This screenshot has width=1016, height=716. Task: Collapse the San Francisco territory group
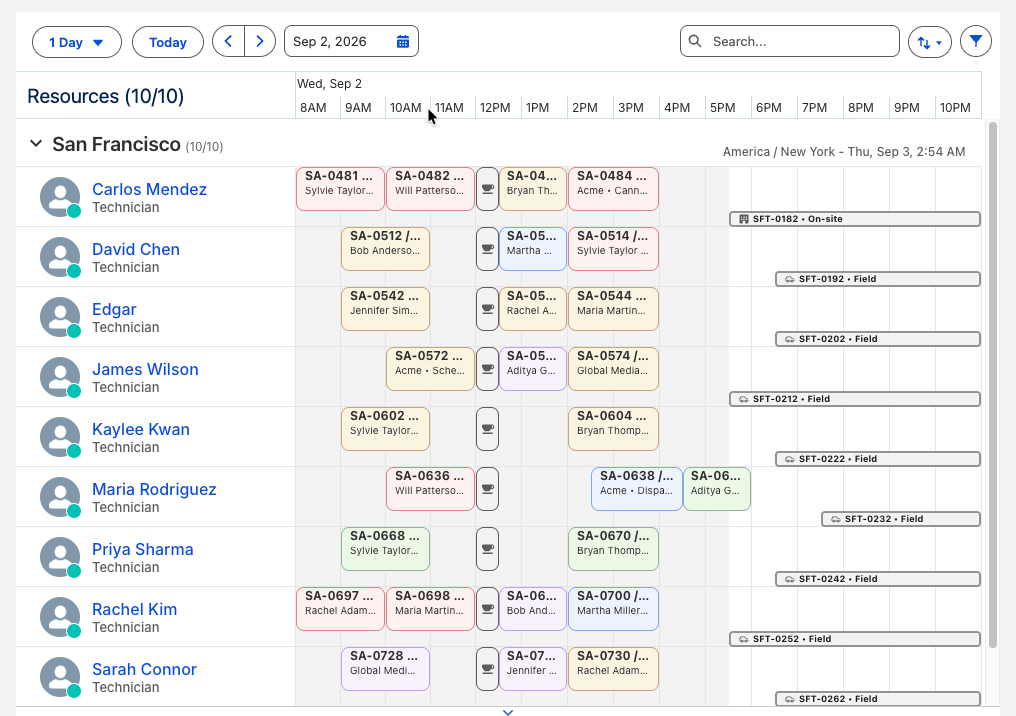36,144
